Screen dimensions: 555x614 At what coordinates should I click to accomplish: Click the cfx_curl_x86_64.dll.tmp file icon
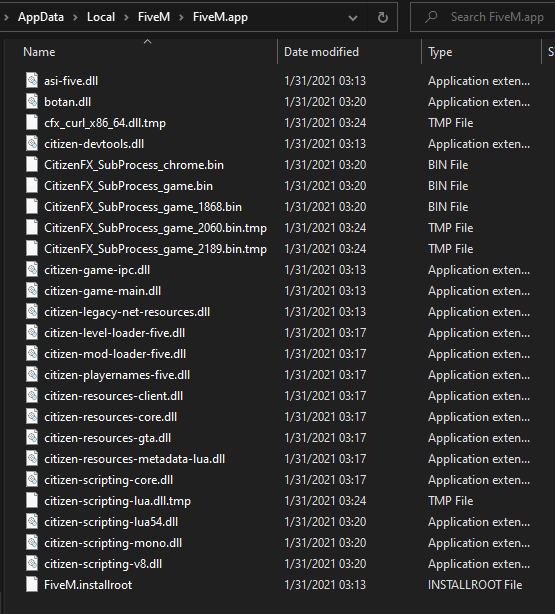click(x=32, y=123)
